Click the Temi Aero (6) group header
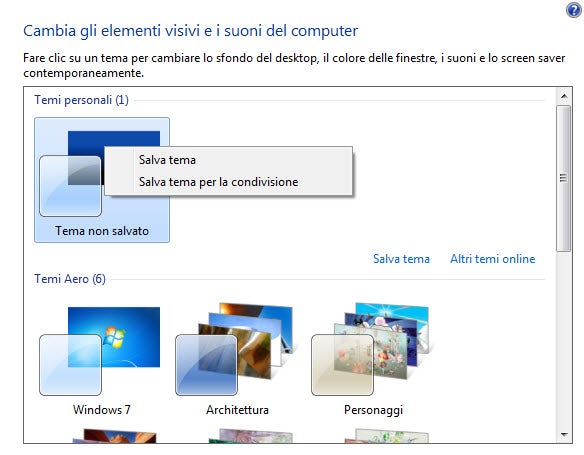The image size is (584, 455). point(70,279)
